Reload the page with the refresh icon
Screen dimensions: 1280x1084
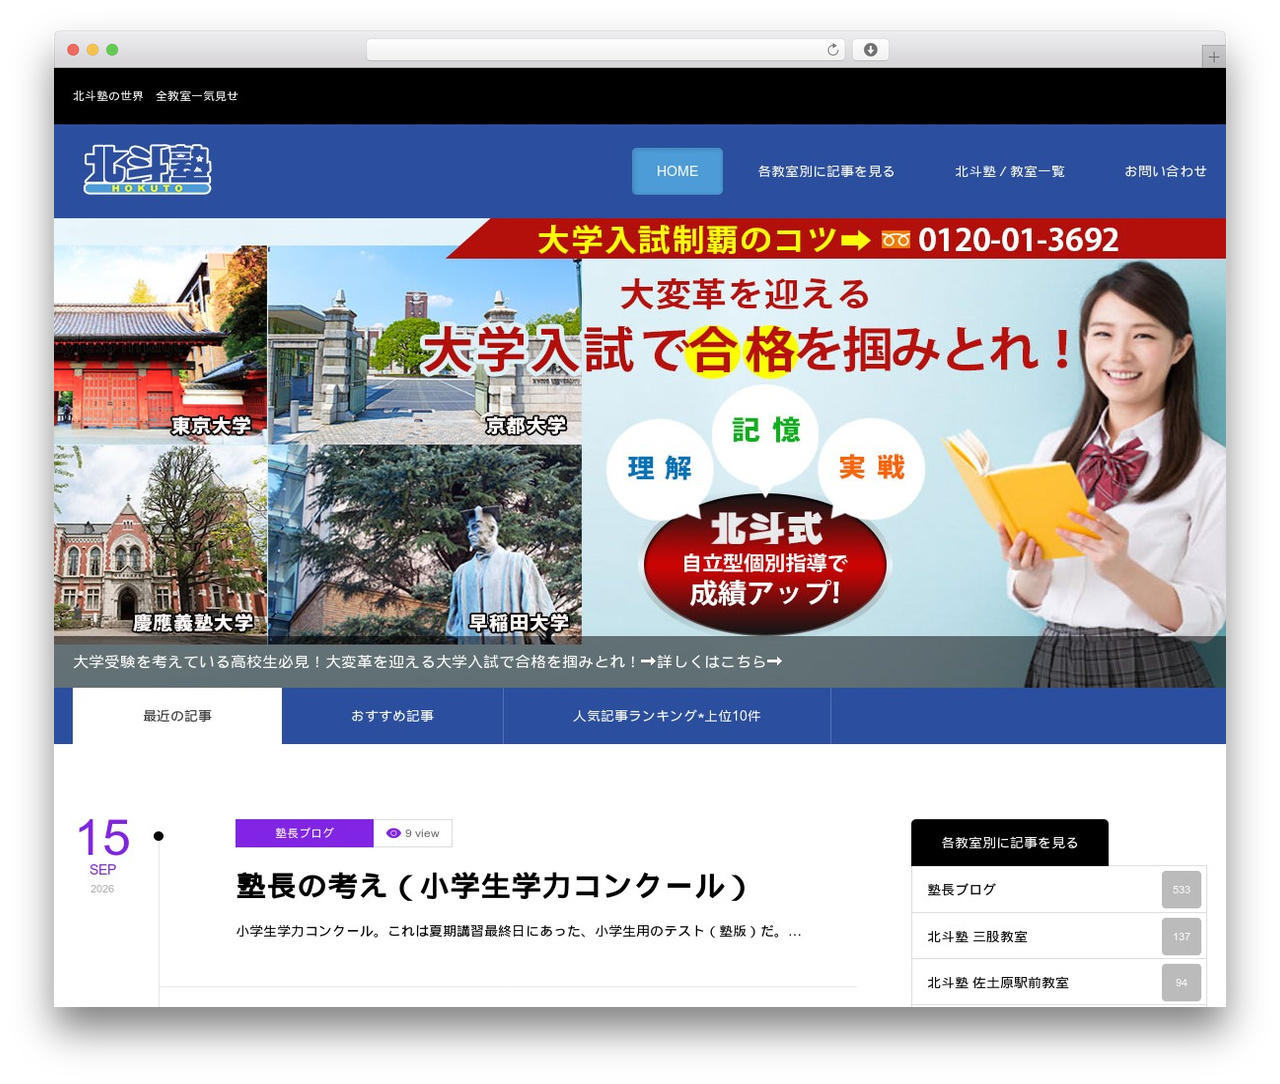click(832, 50)
